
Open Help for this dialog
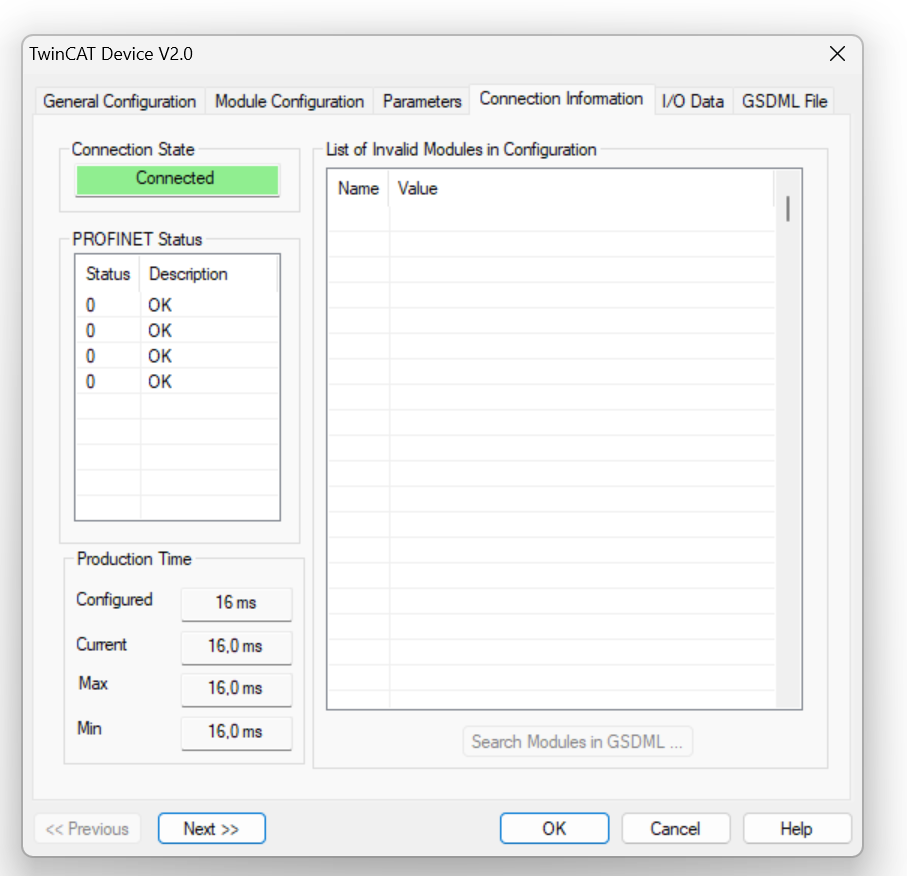[x=797, y=829]
